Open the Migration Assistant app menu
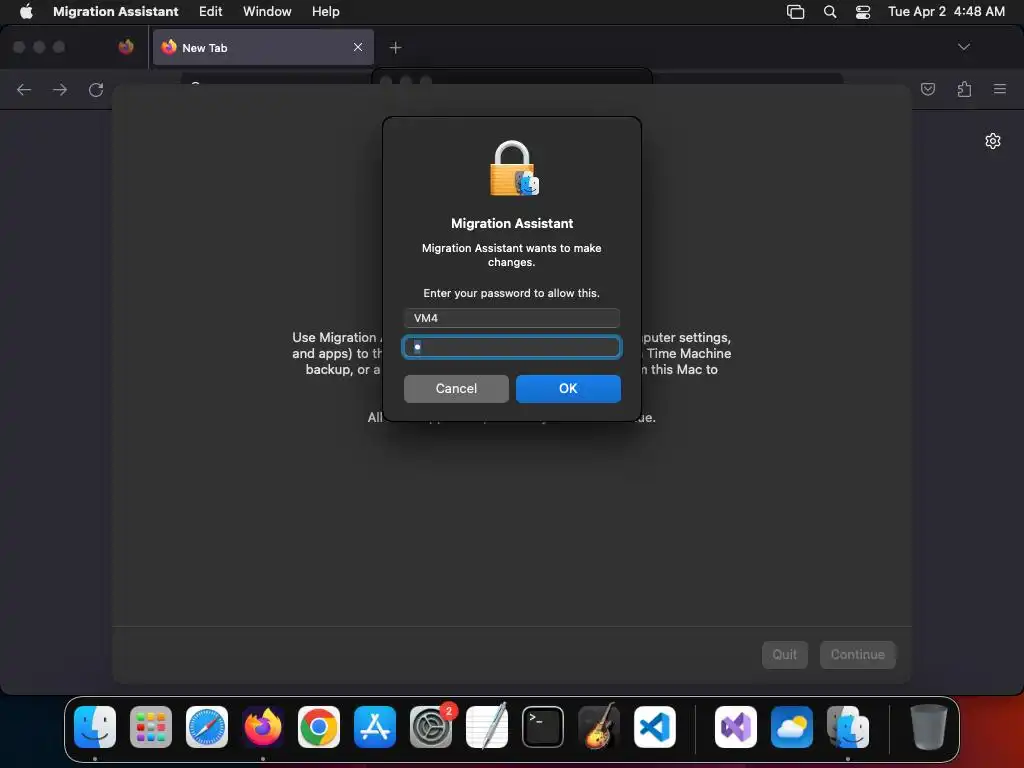 (116, 11)
